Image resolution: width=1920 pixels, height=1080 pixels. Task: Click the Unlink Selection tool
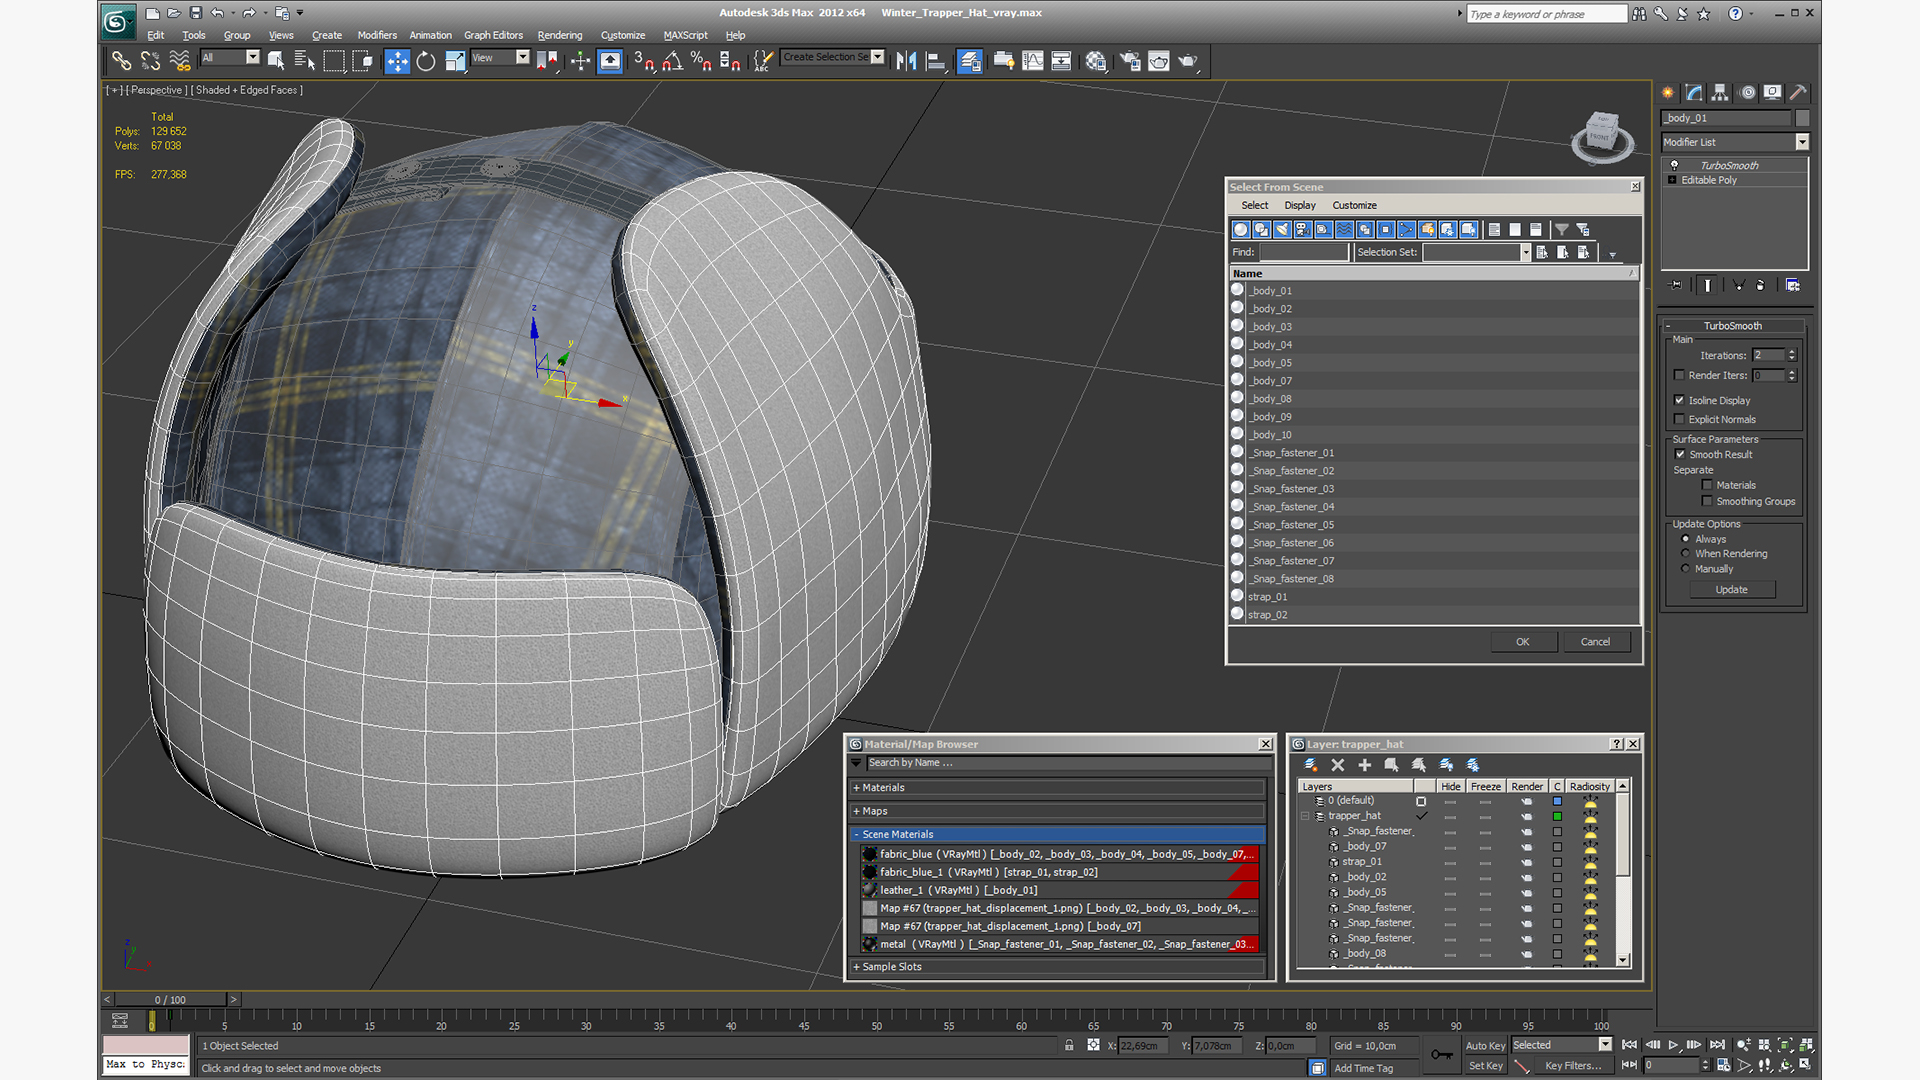pyautogui.click(x=150, y=61)
